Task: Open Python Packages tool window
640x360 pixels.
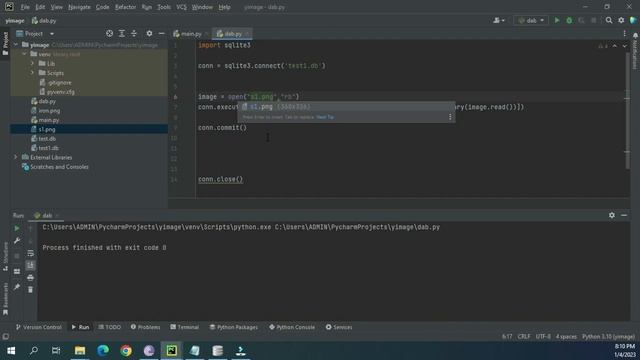Action: (233, 327)
